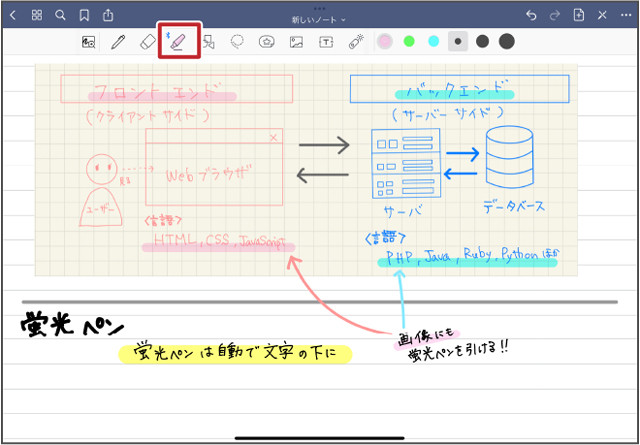Choose the lasso selection tool

click(x=238, y=42)
